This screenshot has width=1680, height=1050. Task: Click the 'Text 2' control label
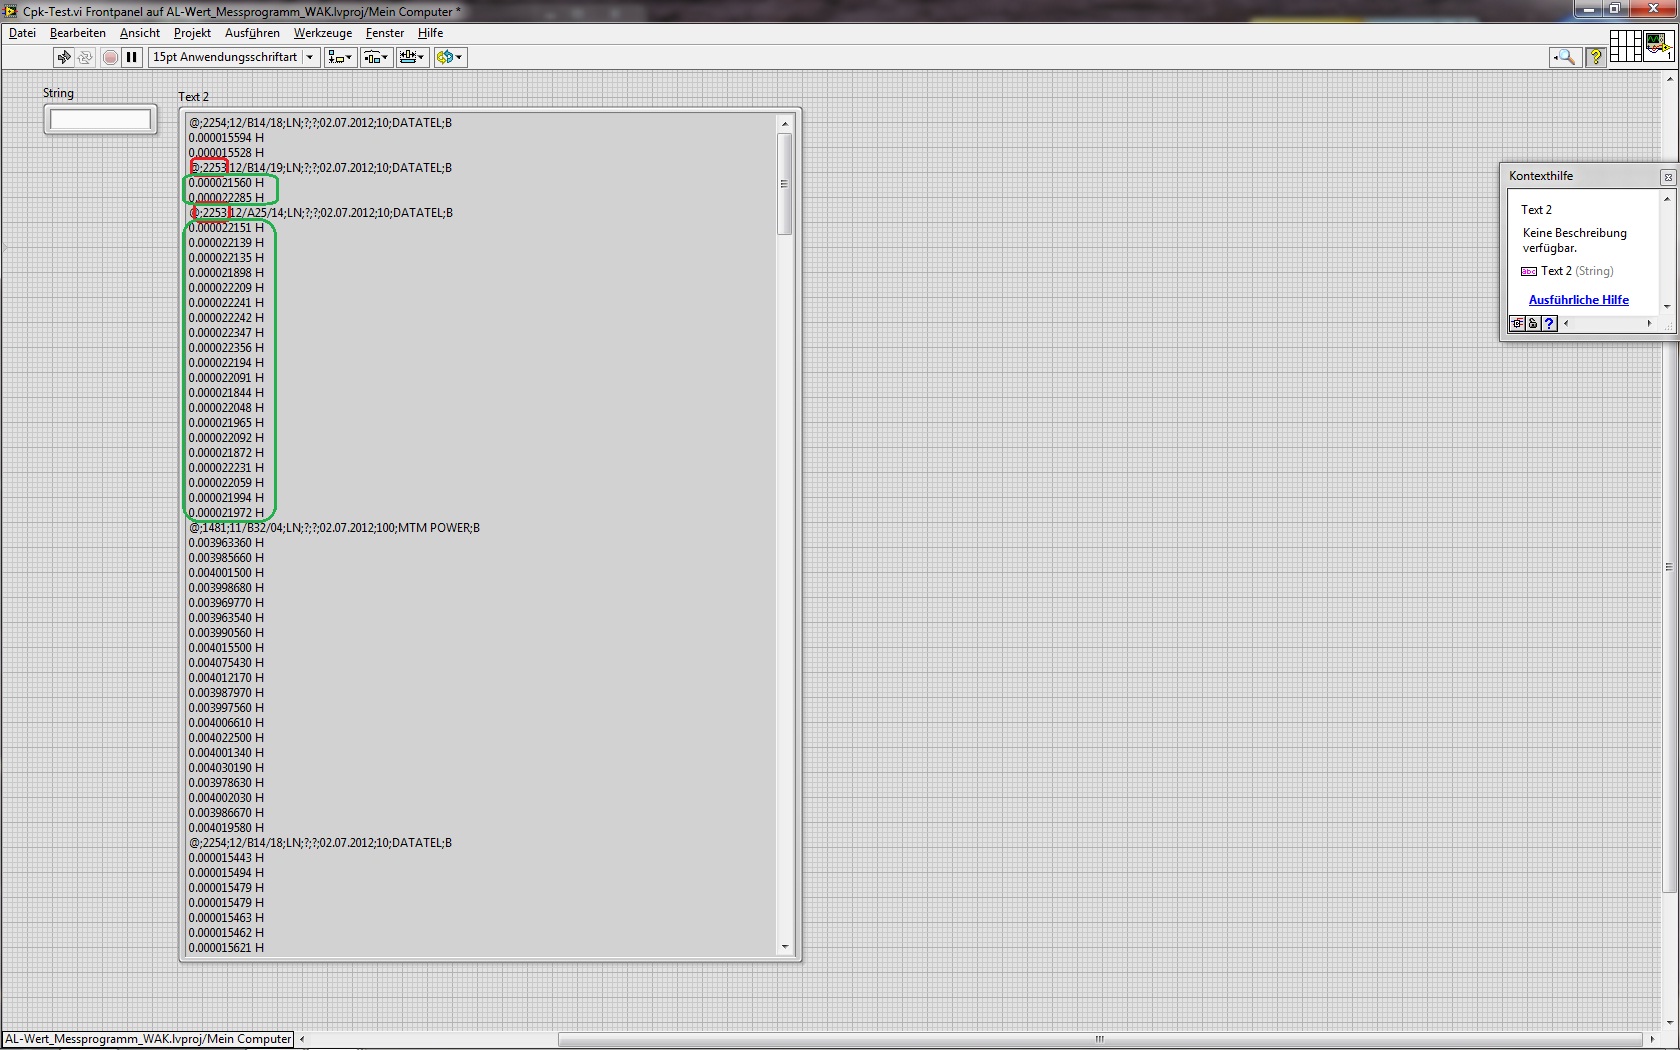coord(193,97)
